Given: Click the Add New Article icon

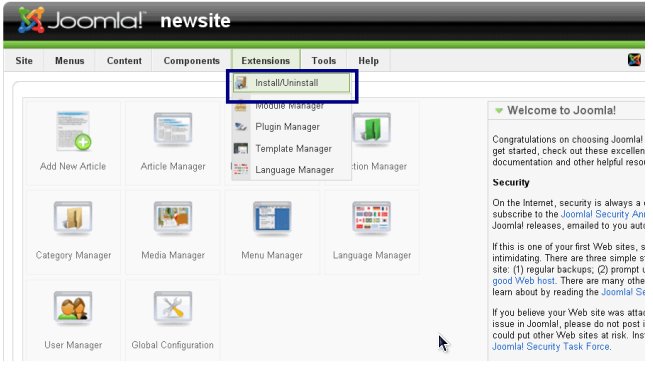Looking at the screenshot, I should [73, 131].
